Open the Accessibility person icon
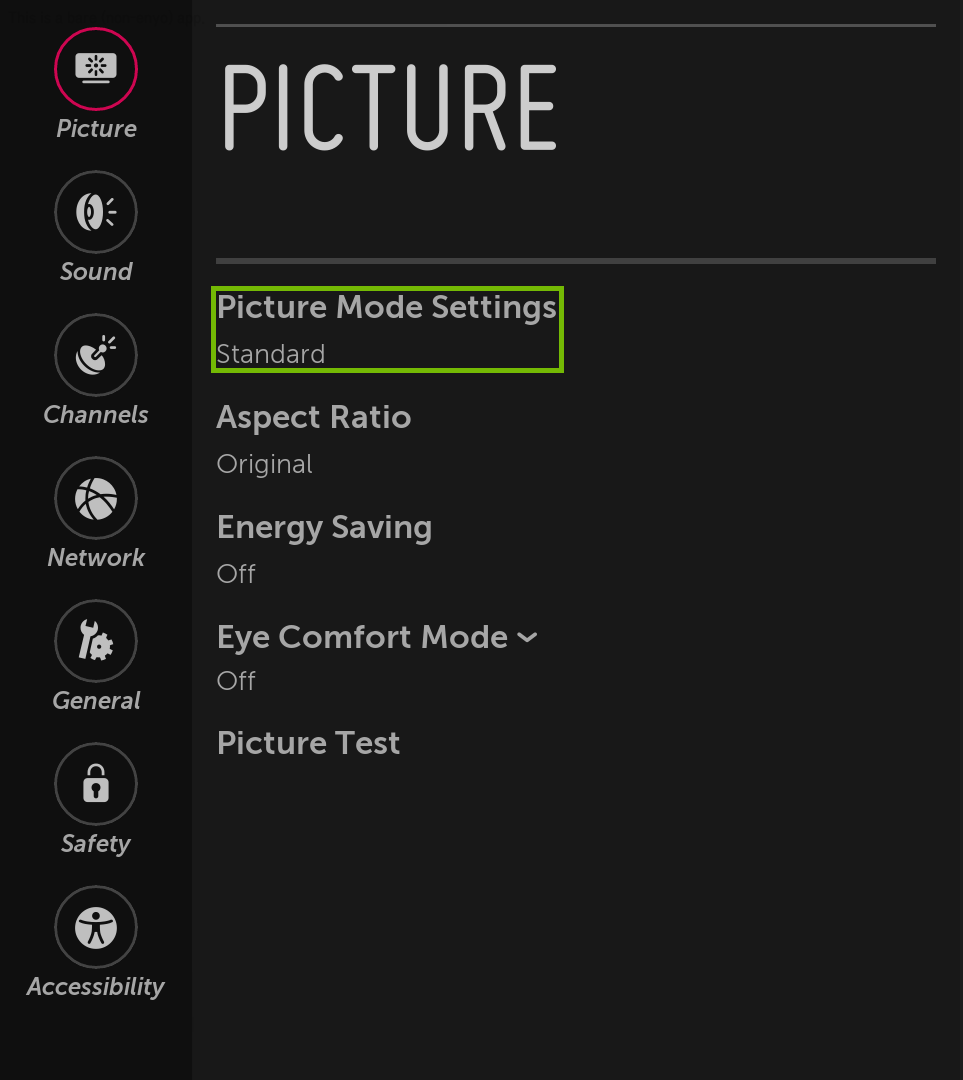The height and width of the screenshot is (1080, 963). [x=95, y=927]
